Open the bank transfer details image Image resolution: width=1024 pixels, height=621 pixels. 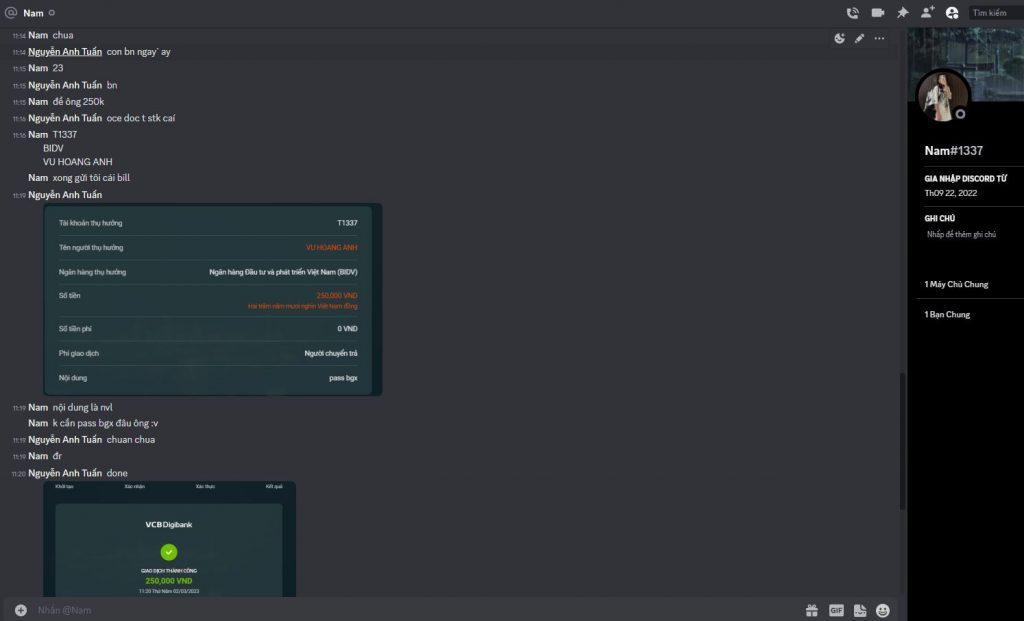pyautogui.click(x=212, y=300)
